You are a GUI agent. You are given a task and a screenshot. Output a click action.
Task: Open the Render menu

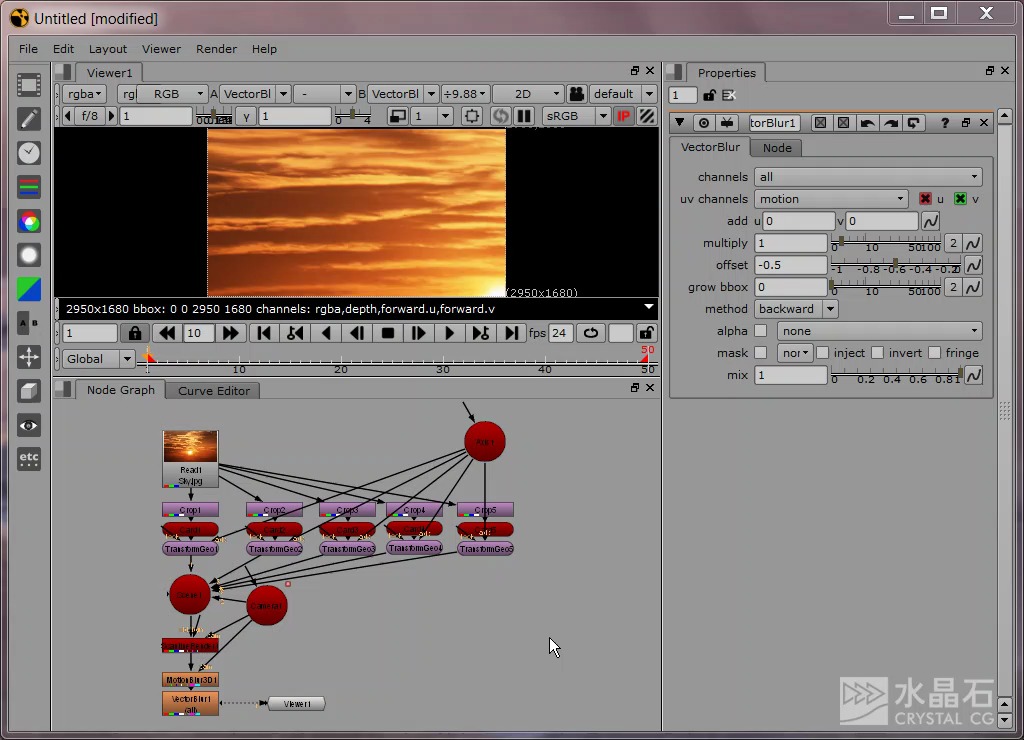click(216, 49)
